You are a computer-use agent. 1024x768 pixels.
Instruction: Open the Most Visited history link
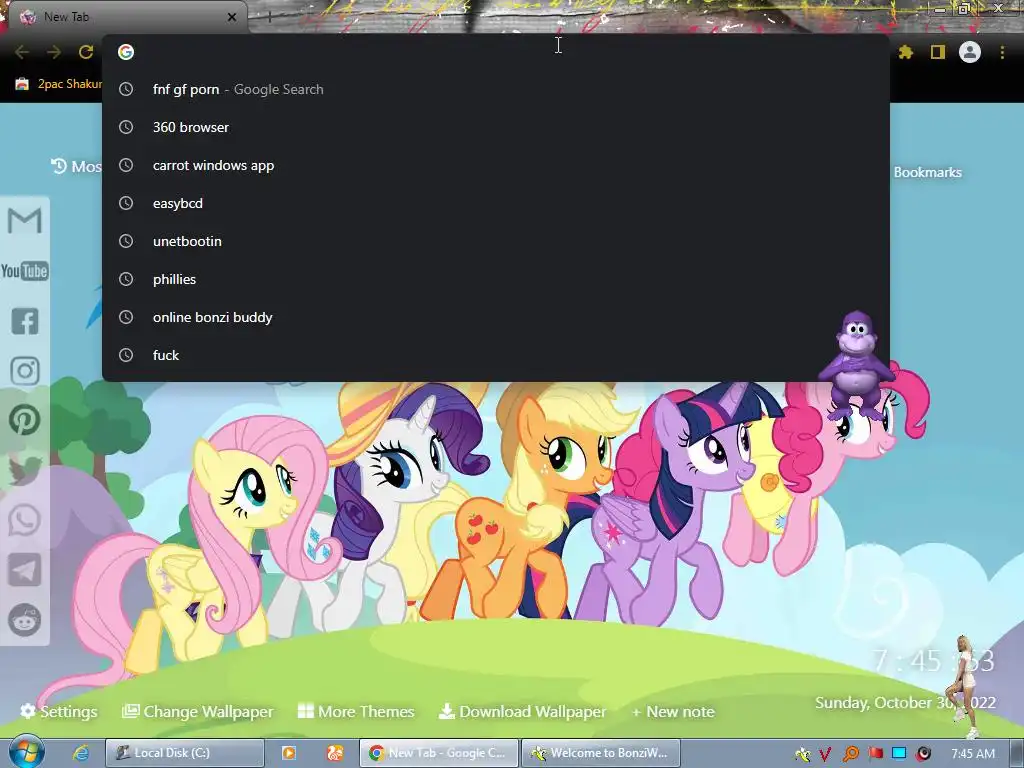pyautogui.click(x=76, y=167)
